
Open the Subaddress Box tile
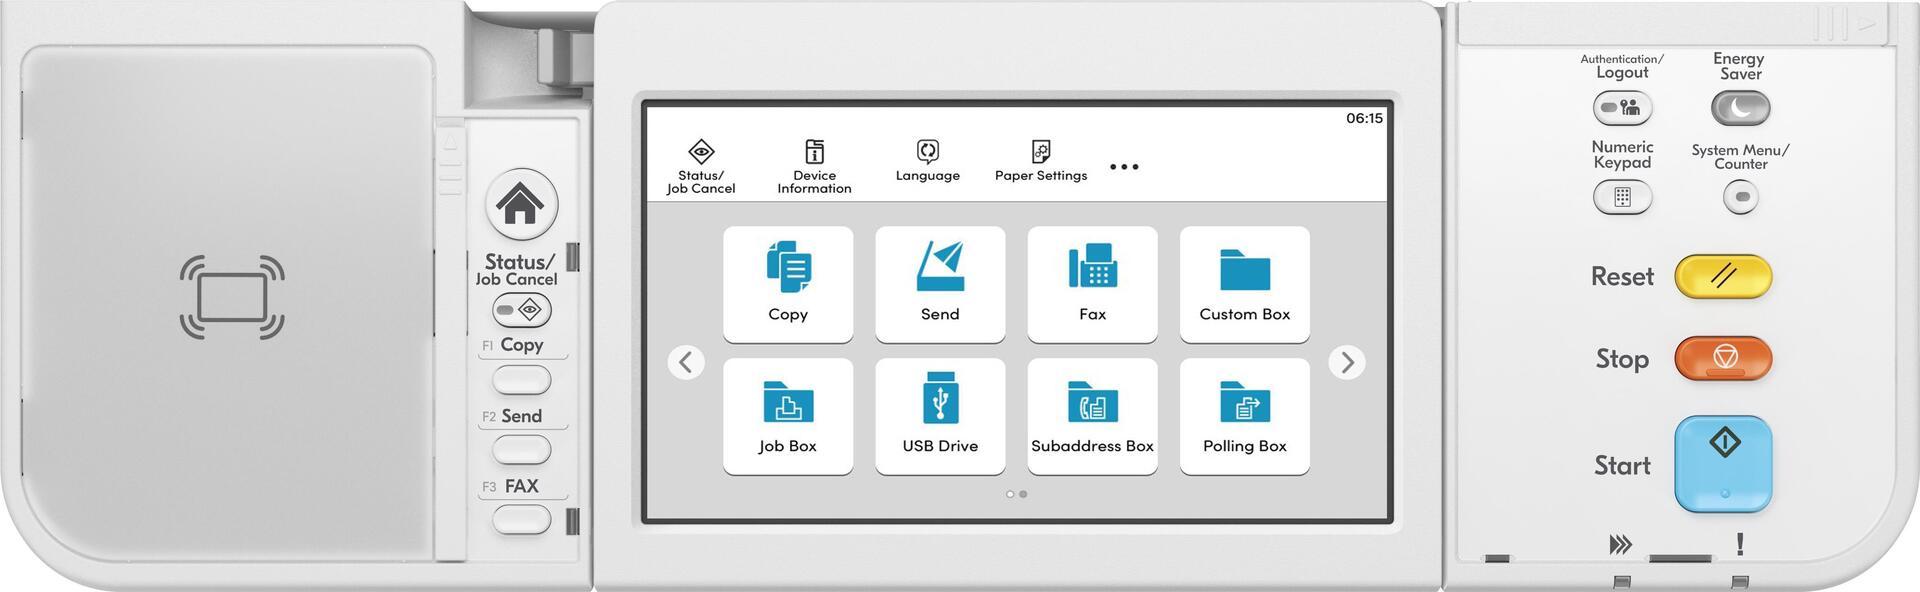tap(1092, 416)
